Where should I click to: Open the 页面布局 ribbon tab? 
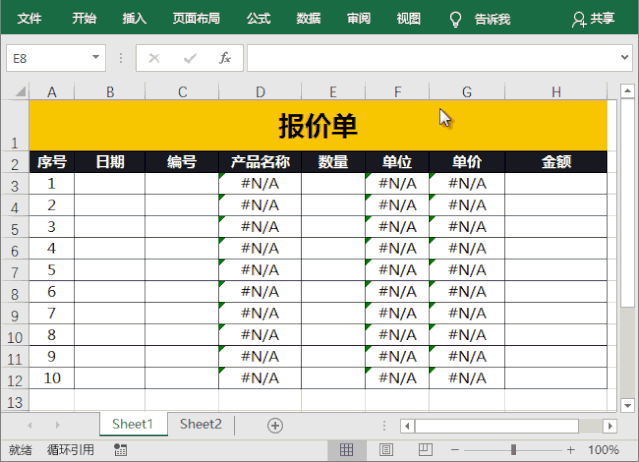click(x=196, y=19)
